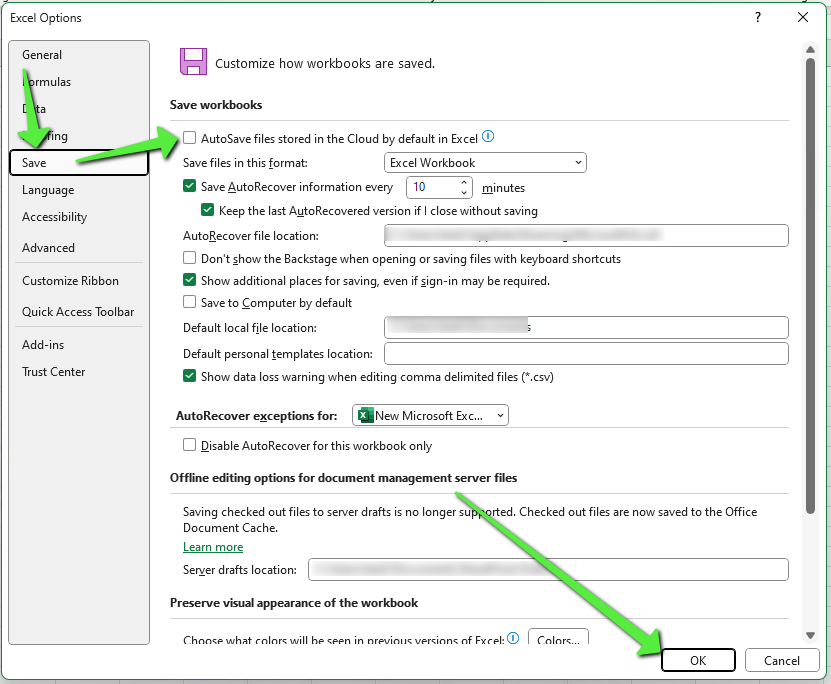
Task: Increase AutoRecover minutes with up arrow
Action: click(464, 182)
